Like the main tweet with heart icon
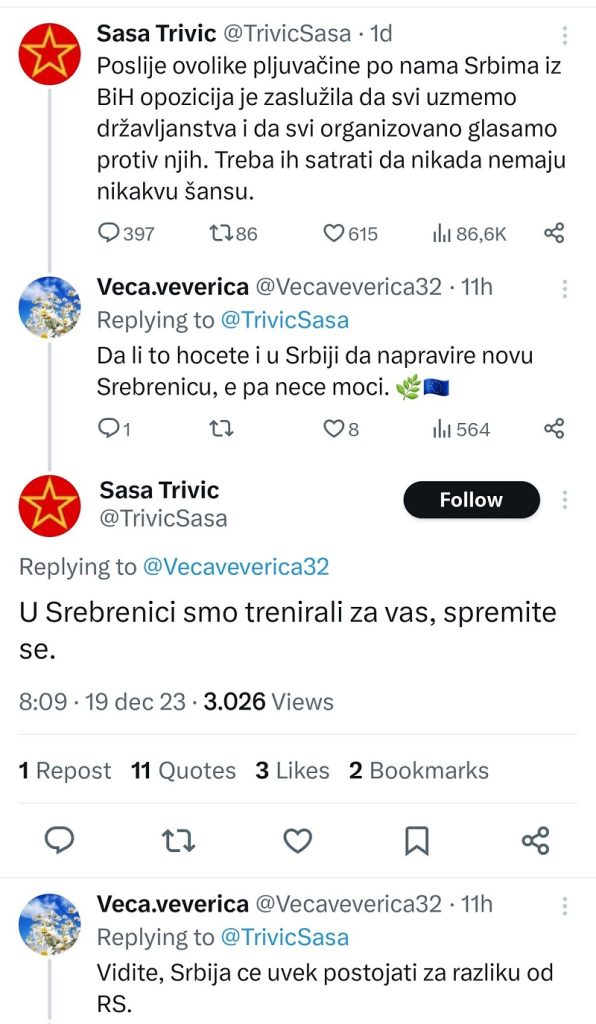596x1024 pixels. [x=298, y=840]
